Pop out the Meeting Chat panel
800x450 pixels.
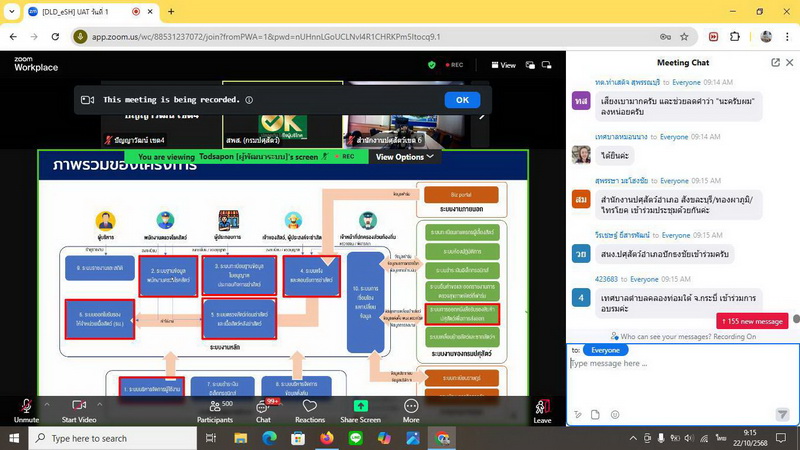775,62
